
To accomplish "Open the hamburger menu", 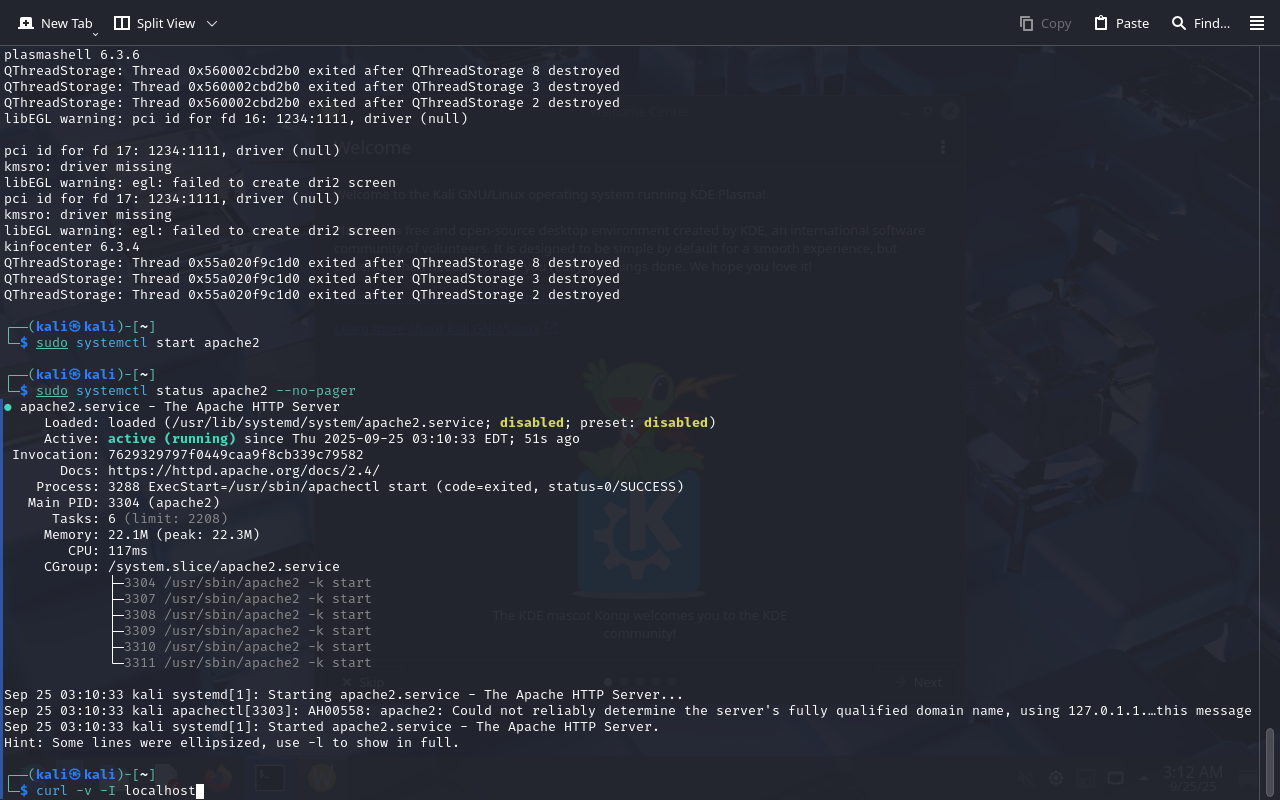I will pos(1257,23).
